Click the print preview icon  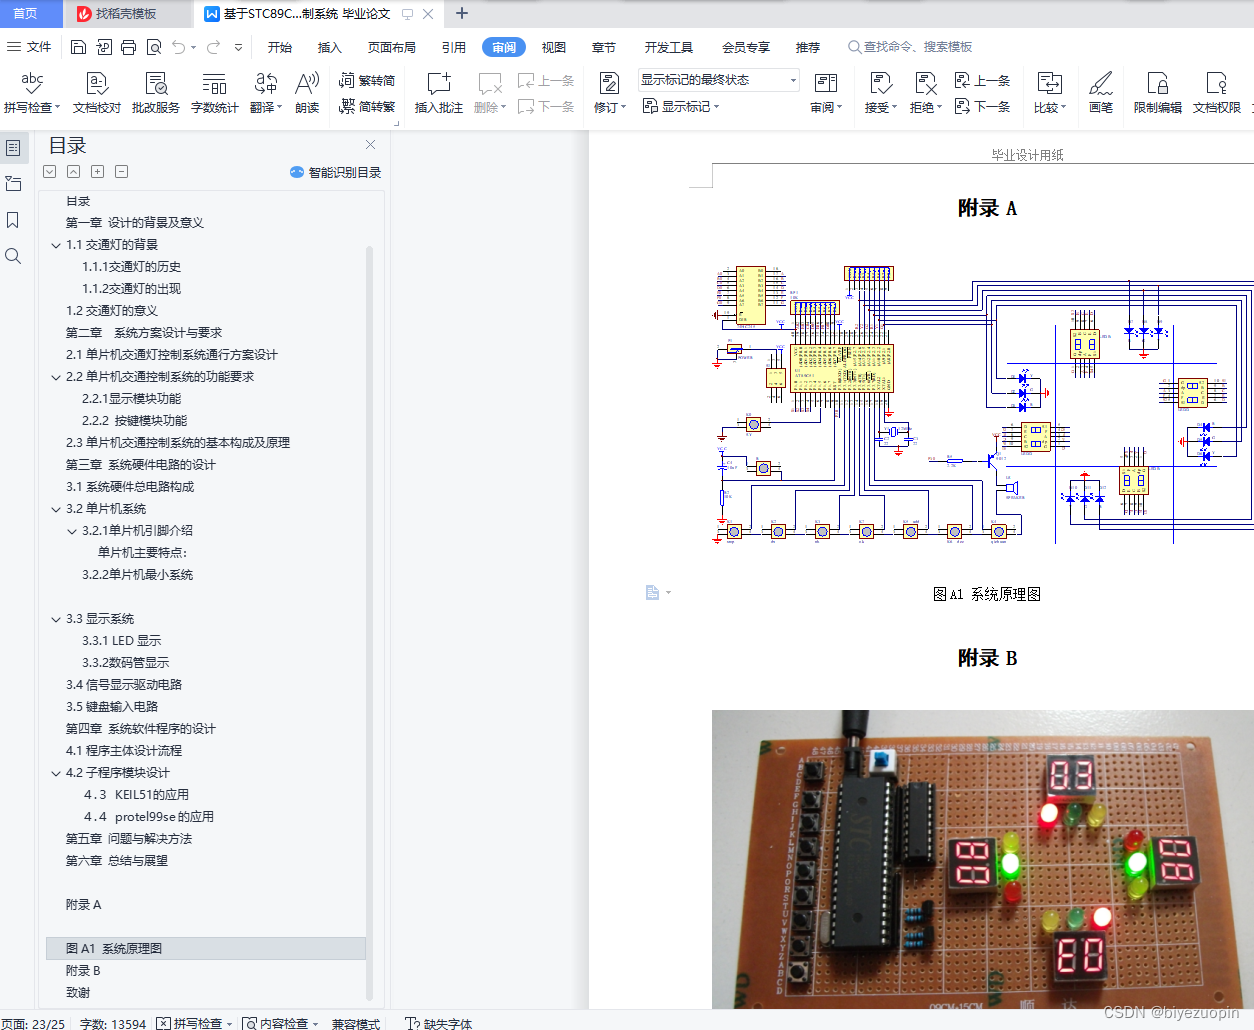point(153,47)
